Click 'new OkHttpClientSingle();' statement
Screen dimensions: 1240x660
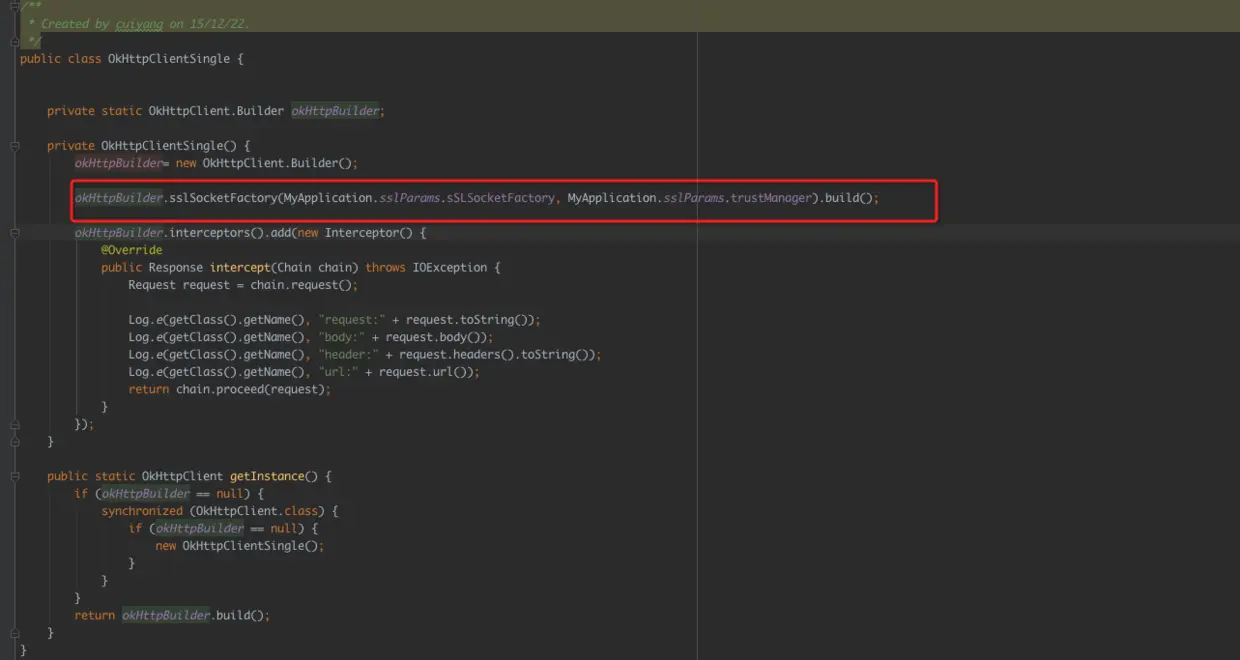tap(240, 546)
